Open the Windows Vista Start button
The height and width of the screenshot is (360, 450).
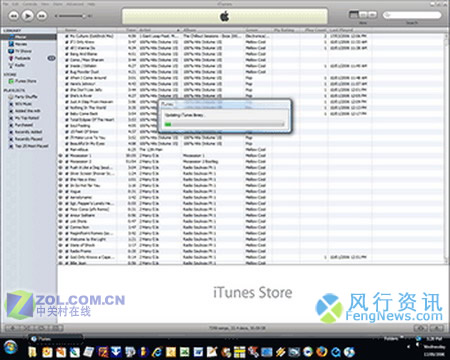(11, 348)
